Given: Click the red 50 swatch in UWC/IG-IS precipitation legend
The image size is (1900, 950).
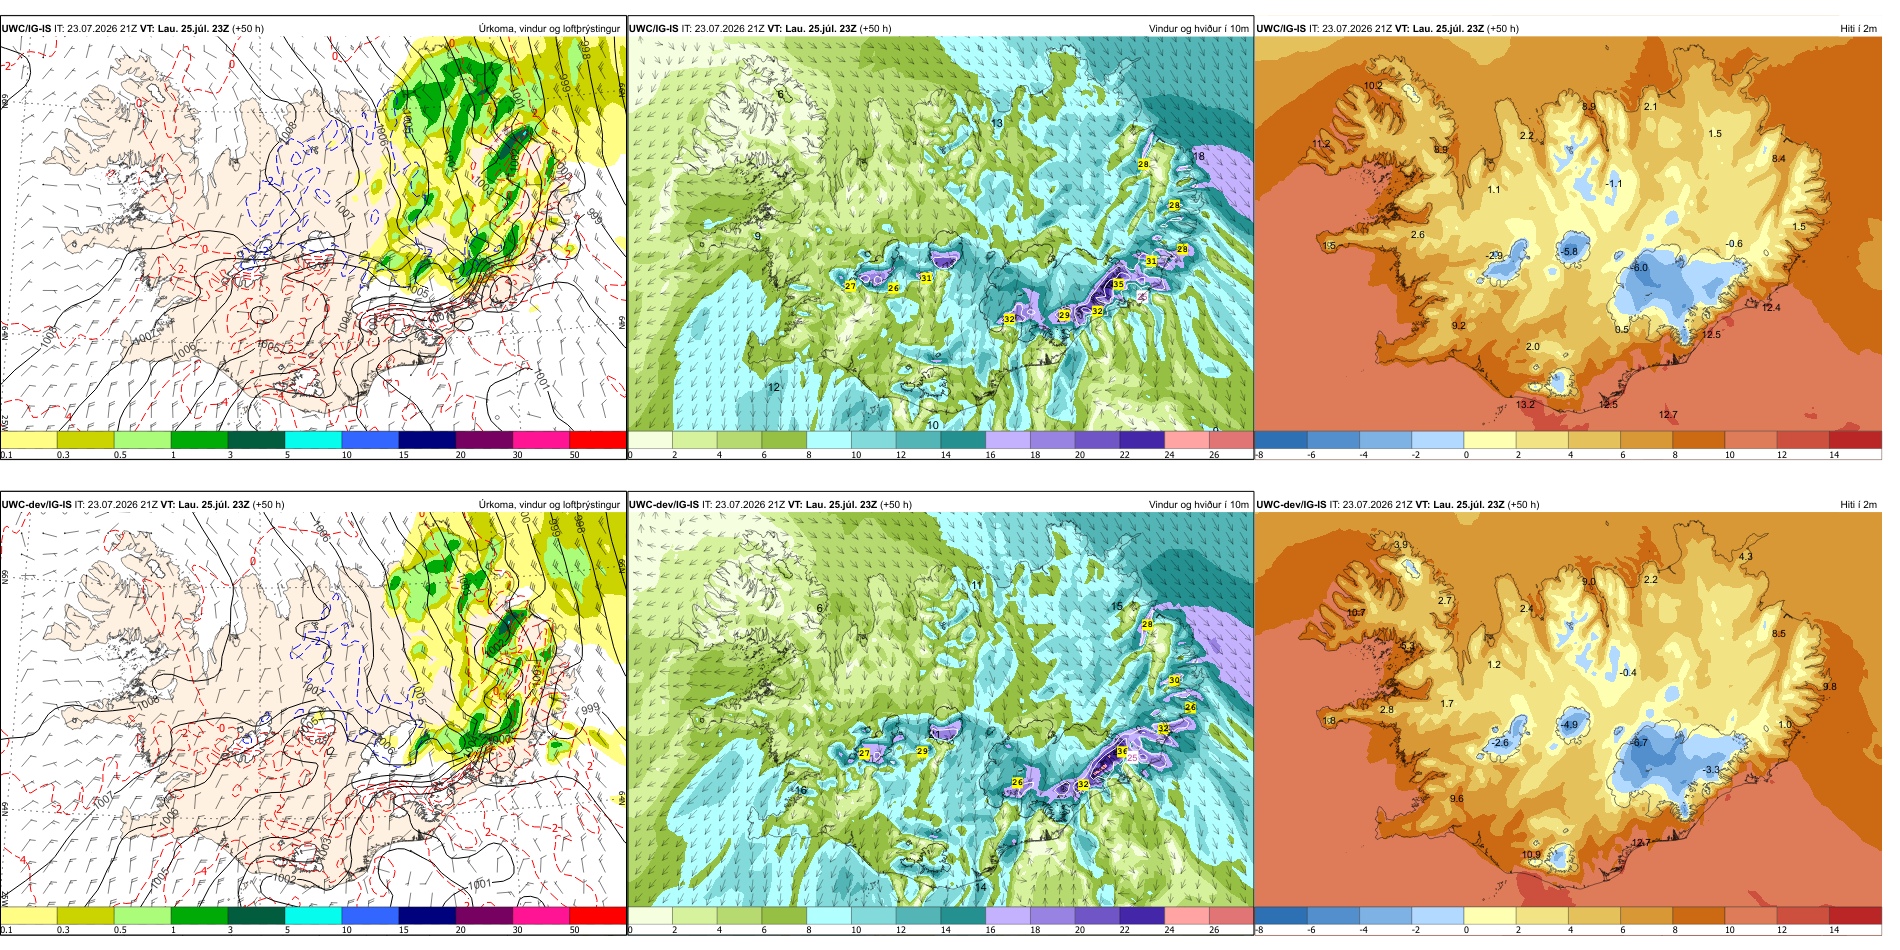Looking at the screenshot, I should point(598,440).
